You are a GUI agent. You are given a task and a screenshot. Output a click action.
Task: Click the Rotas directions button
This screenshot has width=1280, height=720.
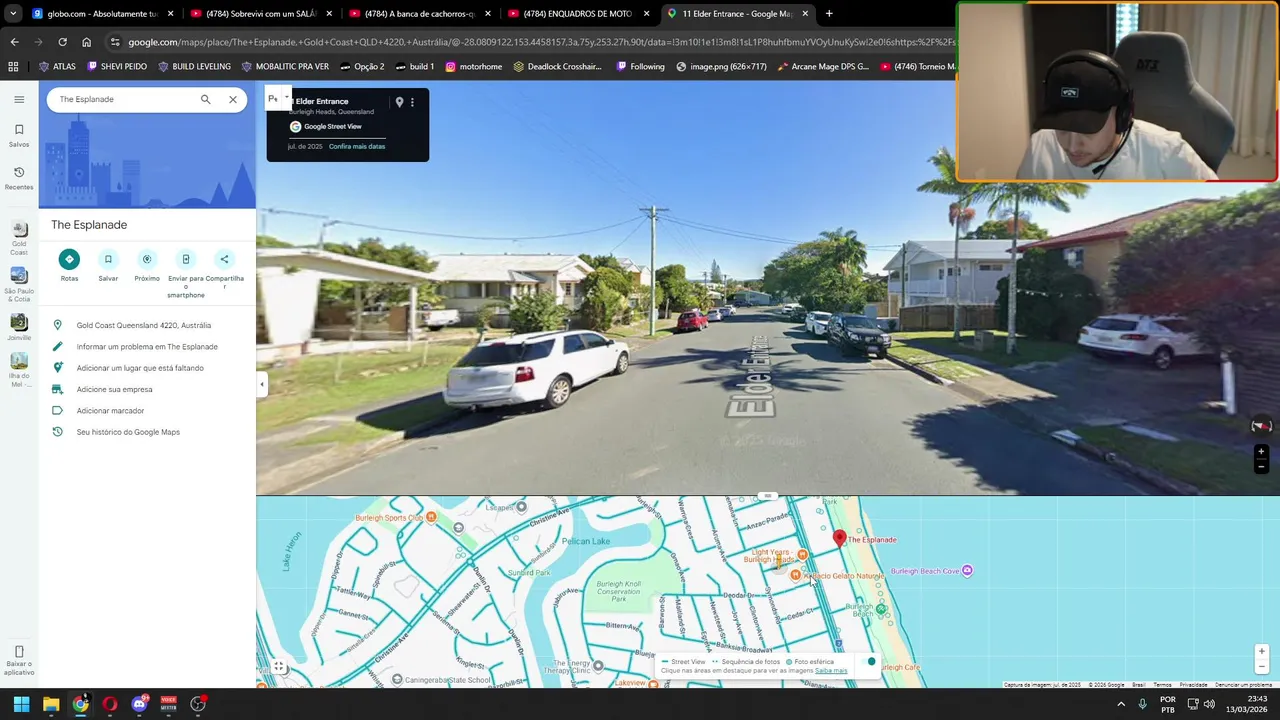tap(69, 259)
